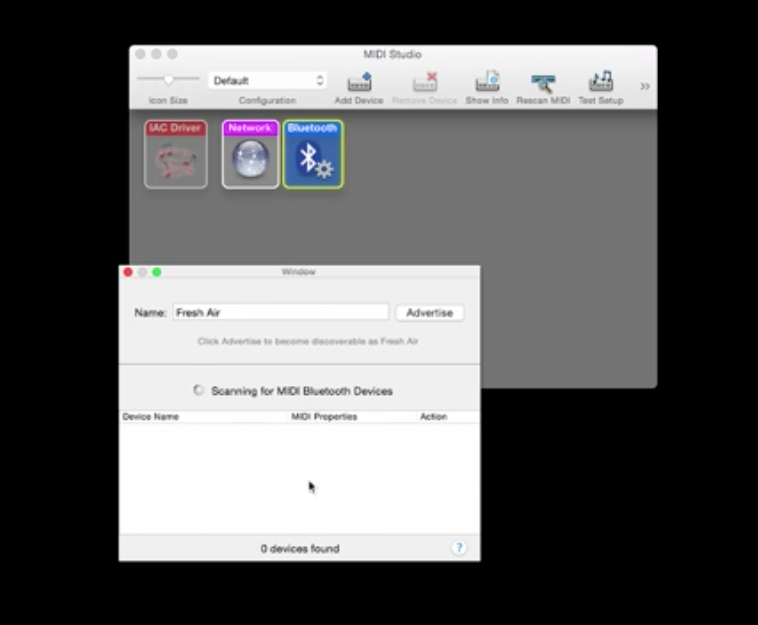Select the Bluetooth device icon

pyautogui.click(x=313, y=154)
